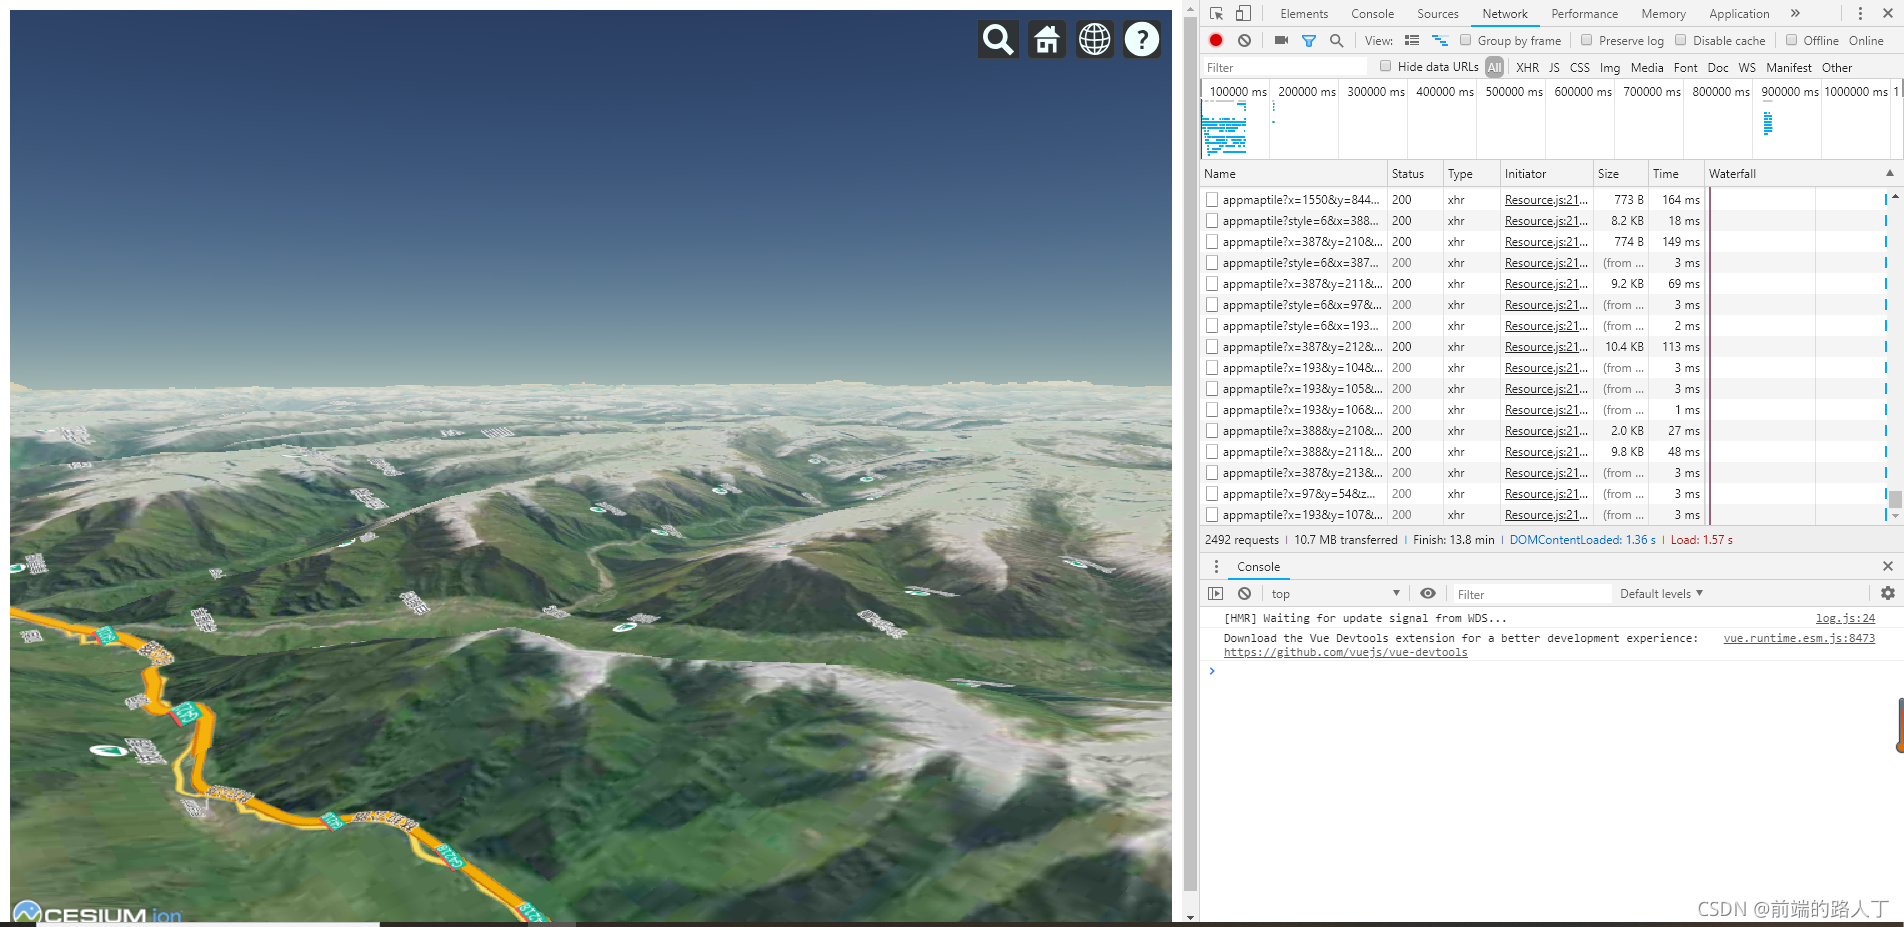
Task: Open the vue-devtools GitHub link
Action: coord(1345,651)
